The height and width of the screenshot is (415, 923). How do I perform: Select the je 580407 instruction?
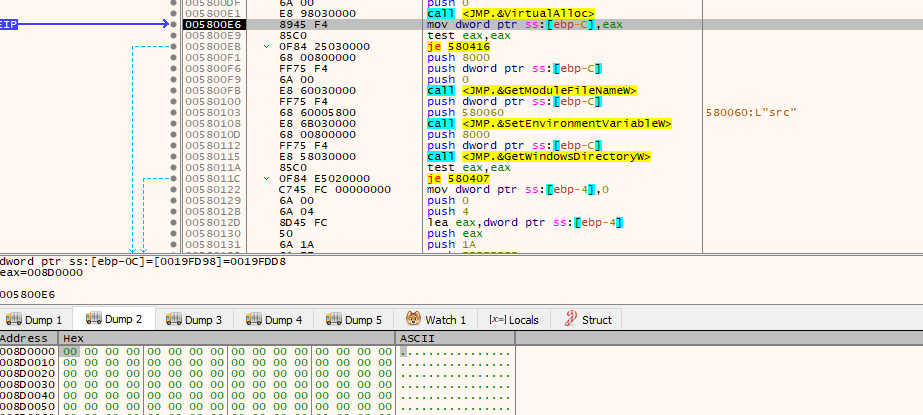(457, 178)
